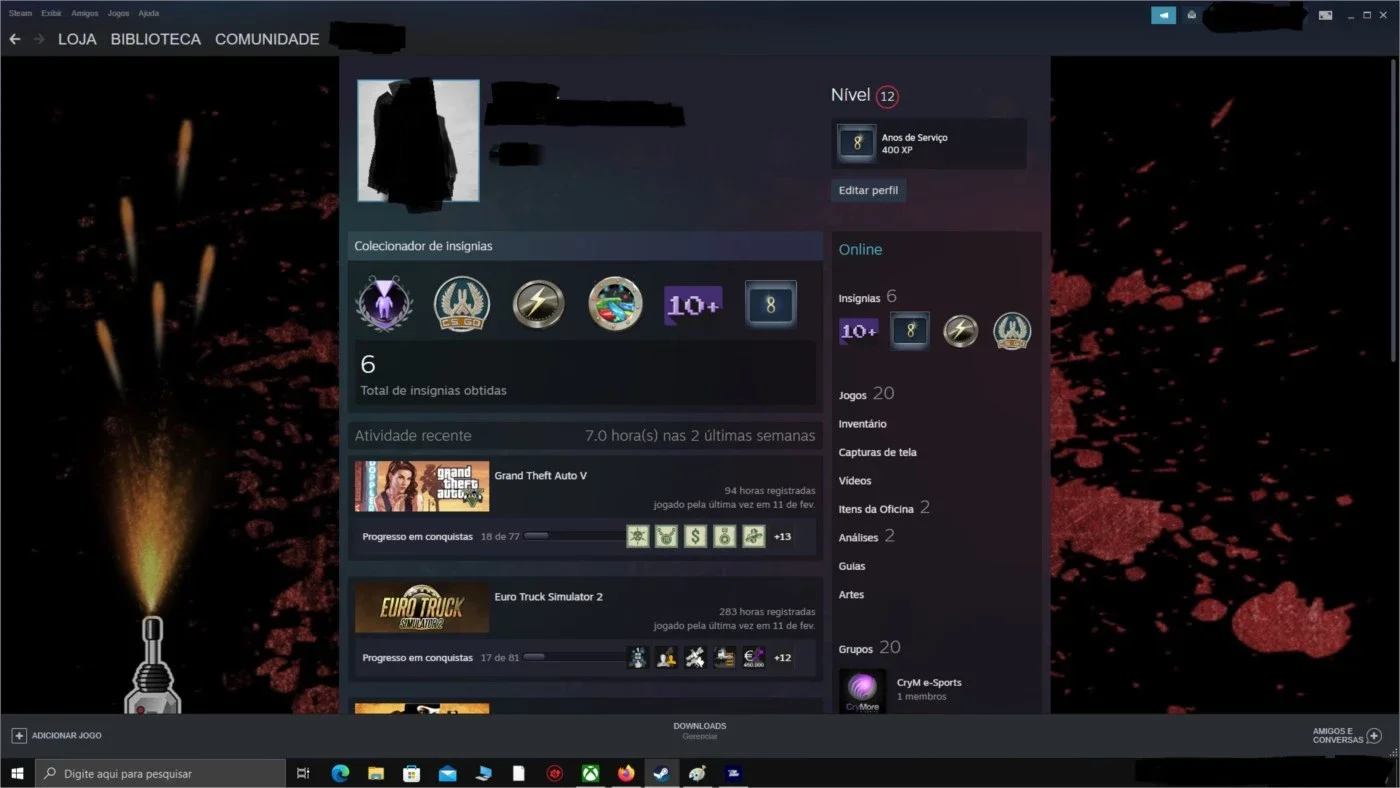Screen dimensions: 1400x788
Task: Open the Exibir menu
Action: point(51,14)
